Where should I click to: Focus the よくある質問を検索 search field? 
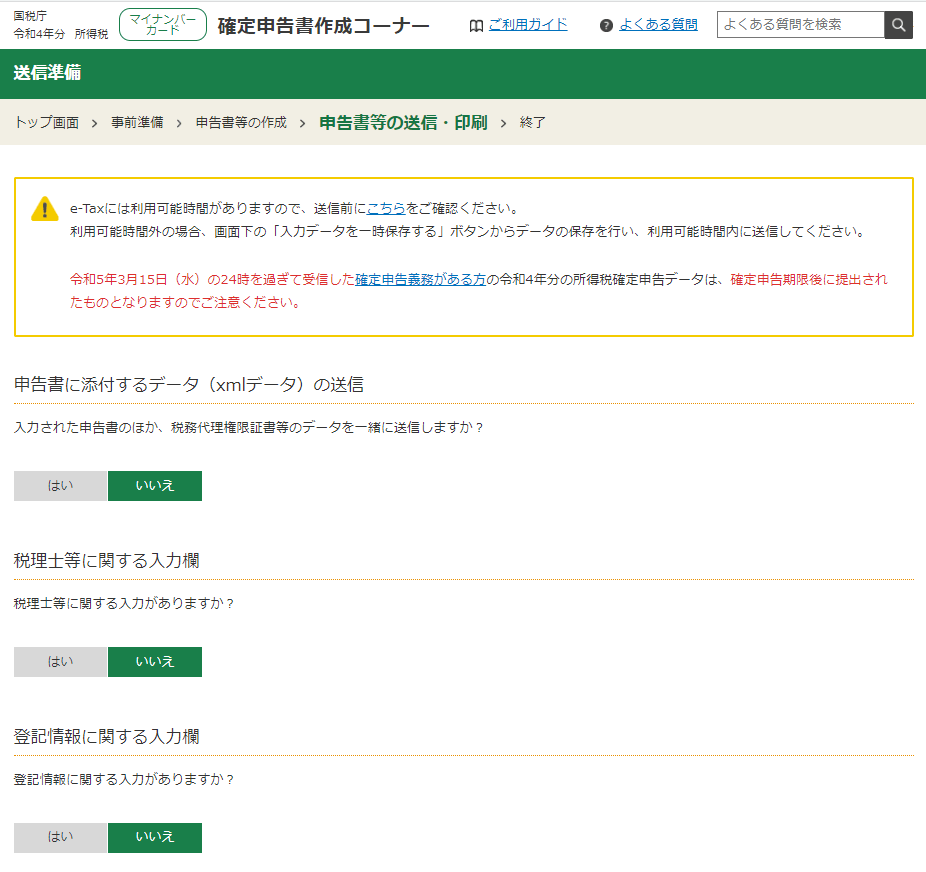click(x=801, y=25)
